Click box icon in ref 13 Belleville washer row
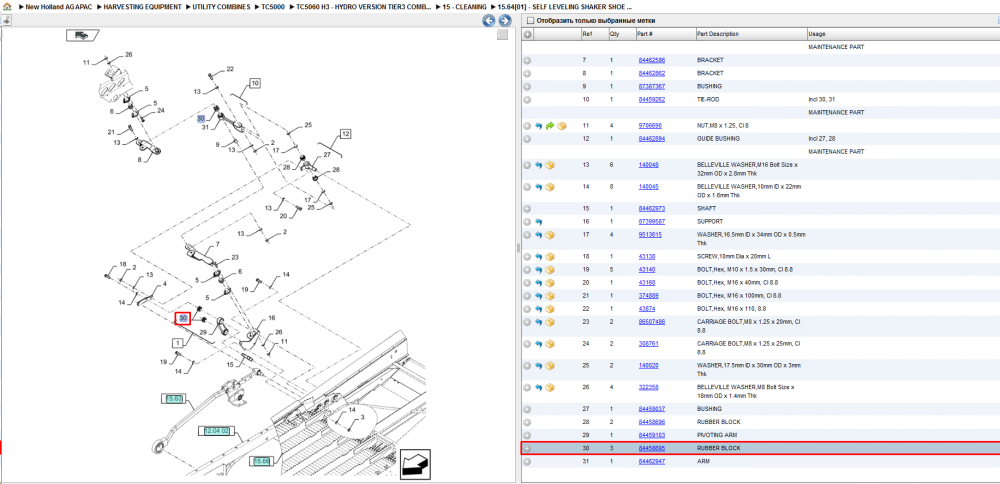 coord(550,165)
